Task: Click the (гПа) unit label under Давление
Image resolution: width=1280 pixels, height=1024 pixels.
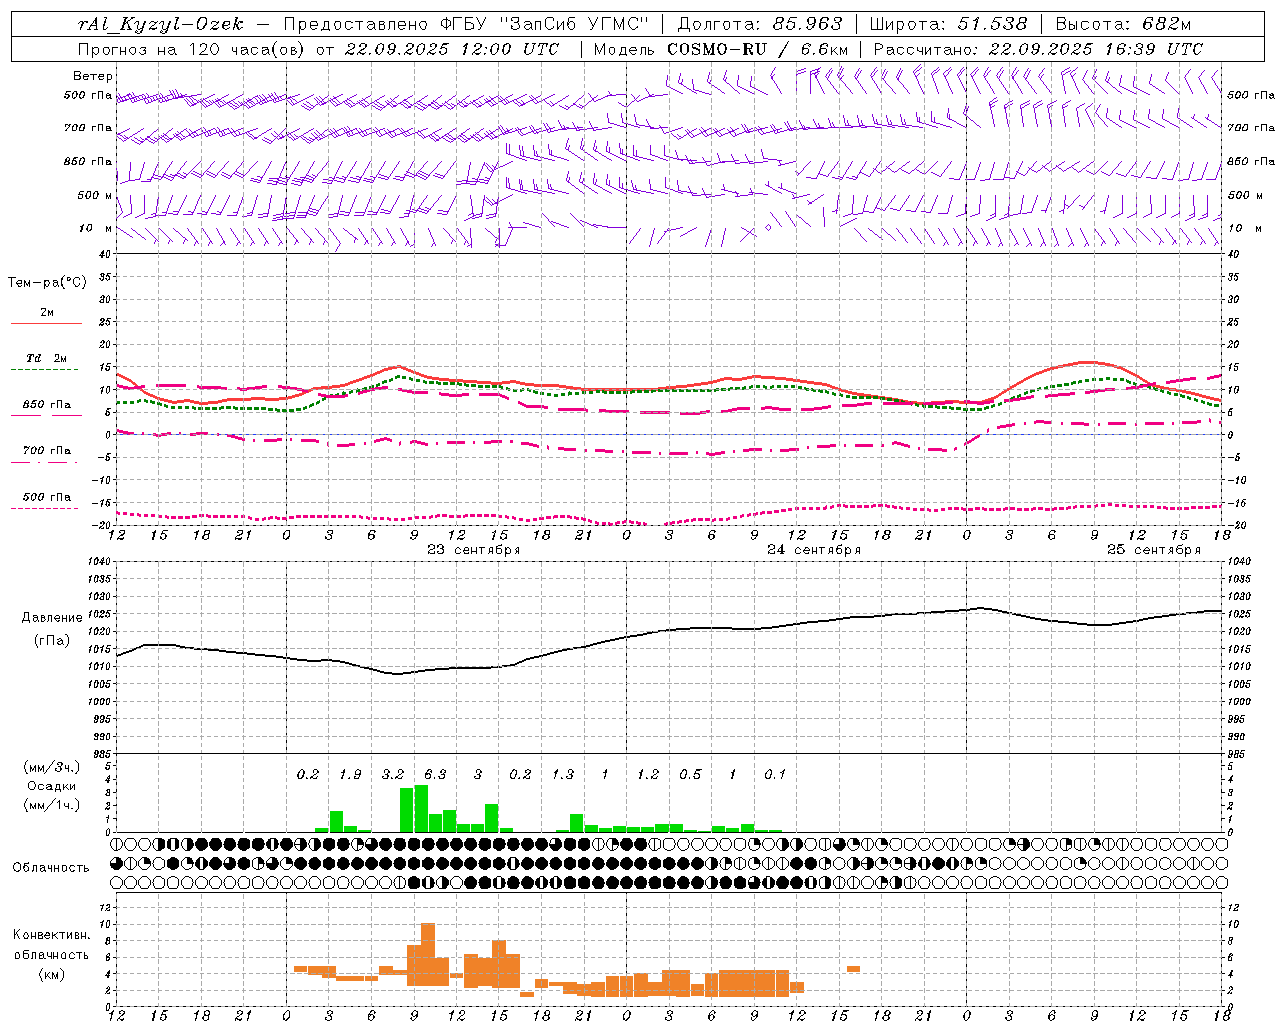Action: point(52,640)
